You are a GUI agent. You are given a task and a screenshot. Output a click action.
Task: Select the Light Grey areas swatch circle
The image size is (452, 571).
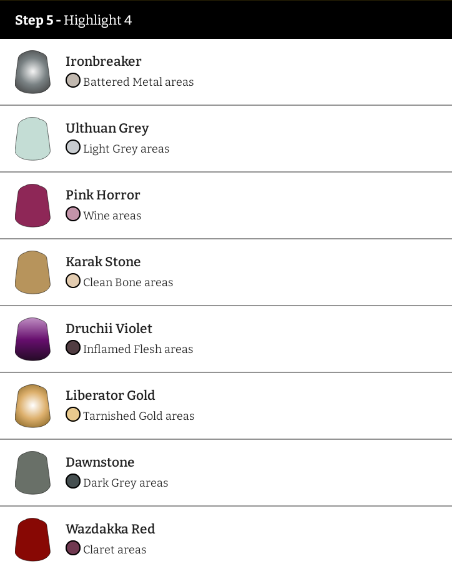(x=73, y=147)
